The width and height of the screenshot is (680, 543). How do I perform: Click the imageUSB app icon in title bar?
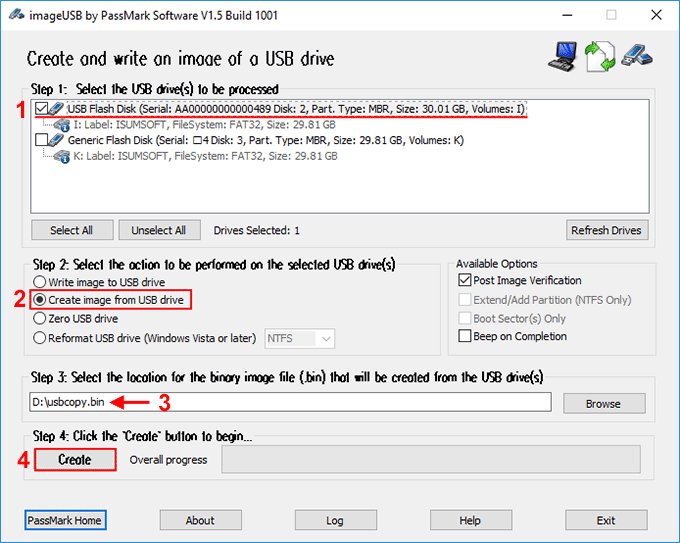point(16,15)
